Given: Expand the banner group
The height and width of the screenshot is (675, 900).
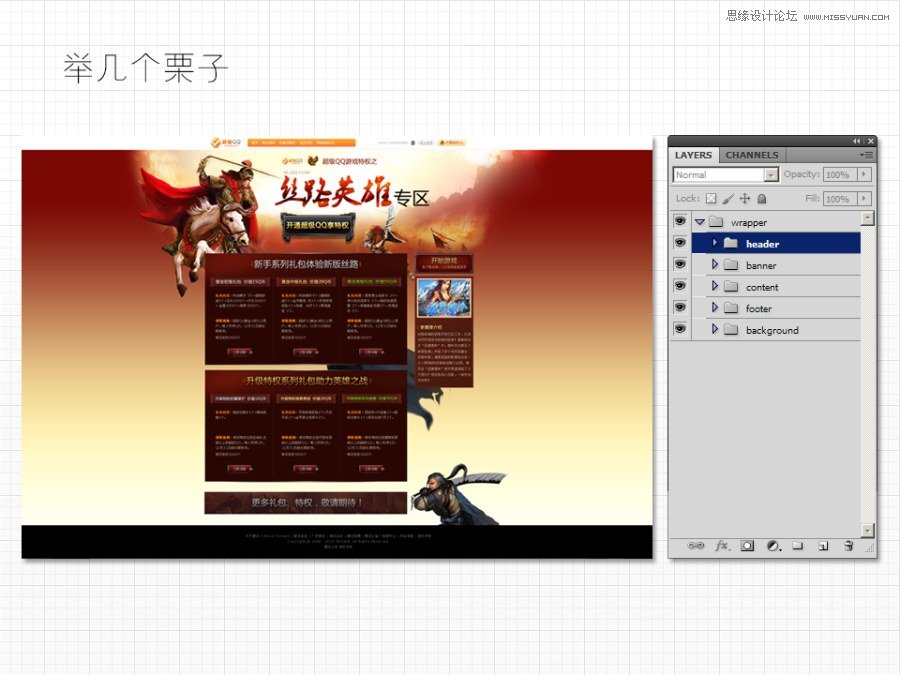Looking at the screenshot, I should click(715, 264).
